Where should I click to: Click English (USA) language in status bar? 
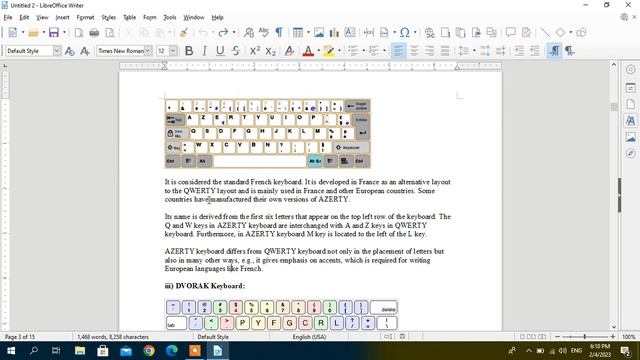309,337
